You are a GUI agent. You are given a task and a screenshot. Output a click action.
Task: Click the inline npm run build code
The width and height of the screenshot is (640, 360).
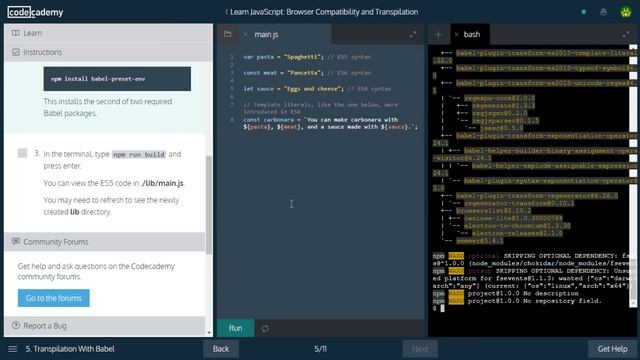[139, 154]
